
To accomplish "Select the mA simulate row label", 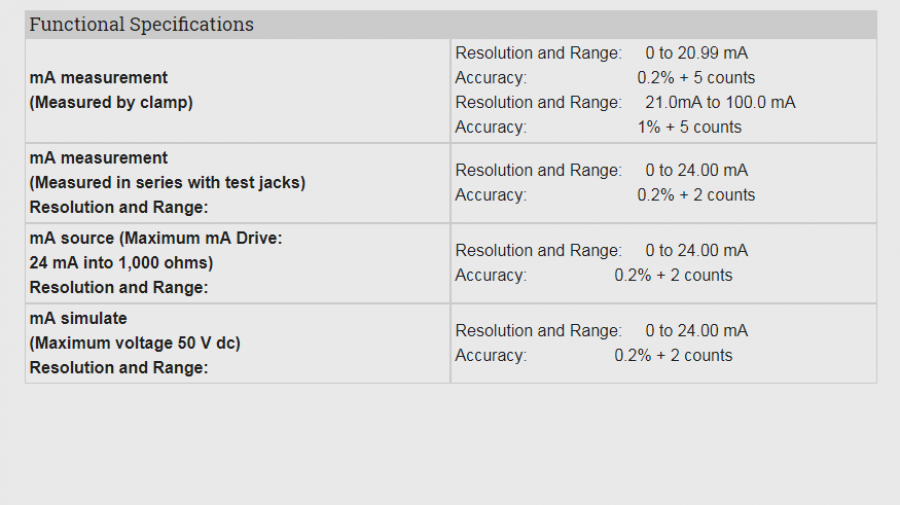I will (79, 318).
